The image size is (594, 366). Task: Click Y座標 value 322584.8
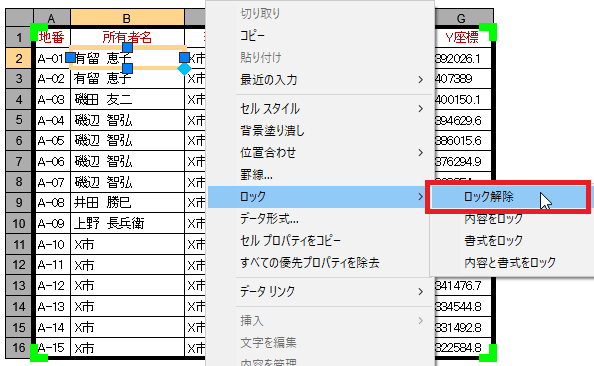(462, 347)
